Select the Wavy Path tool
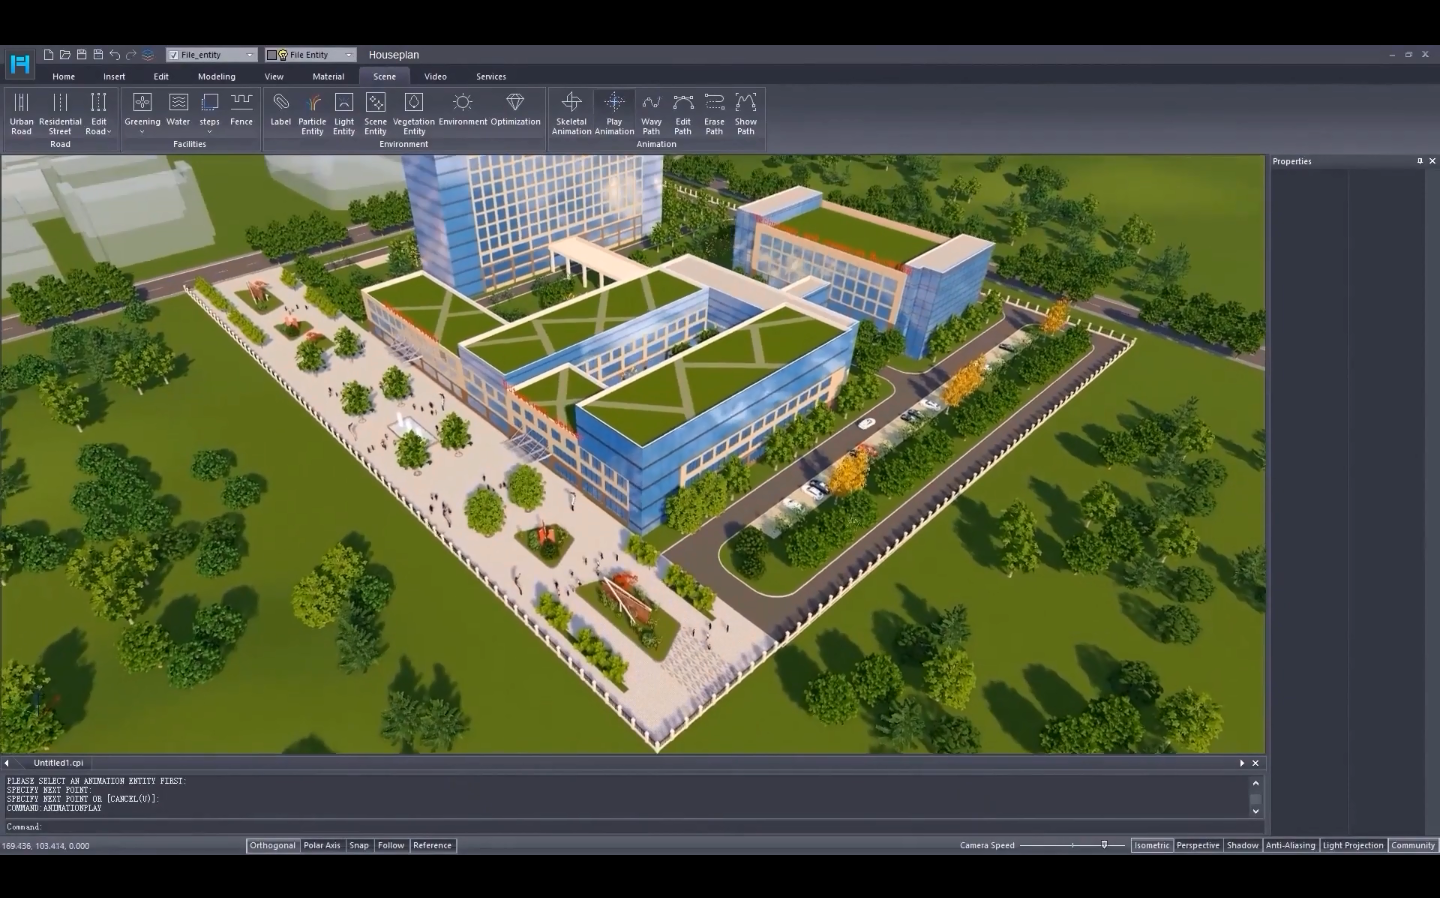 click(x=650, y=110)
